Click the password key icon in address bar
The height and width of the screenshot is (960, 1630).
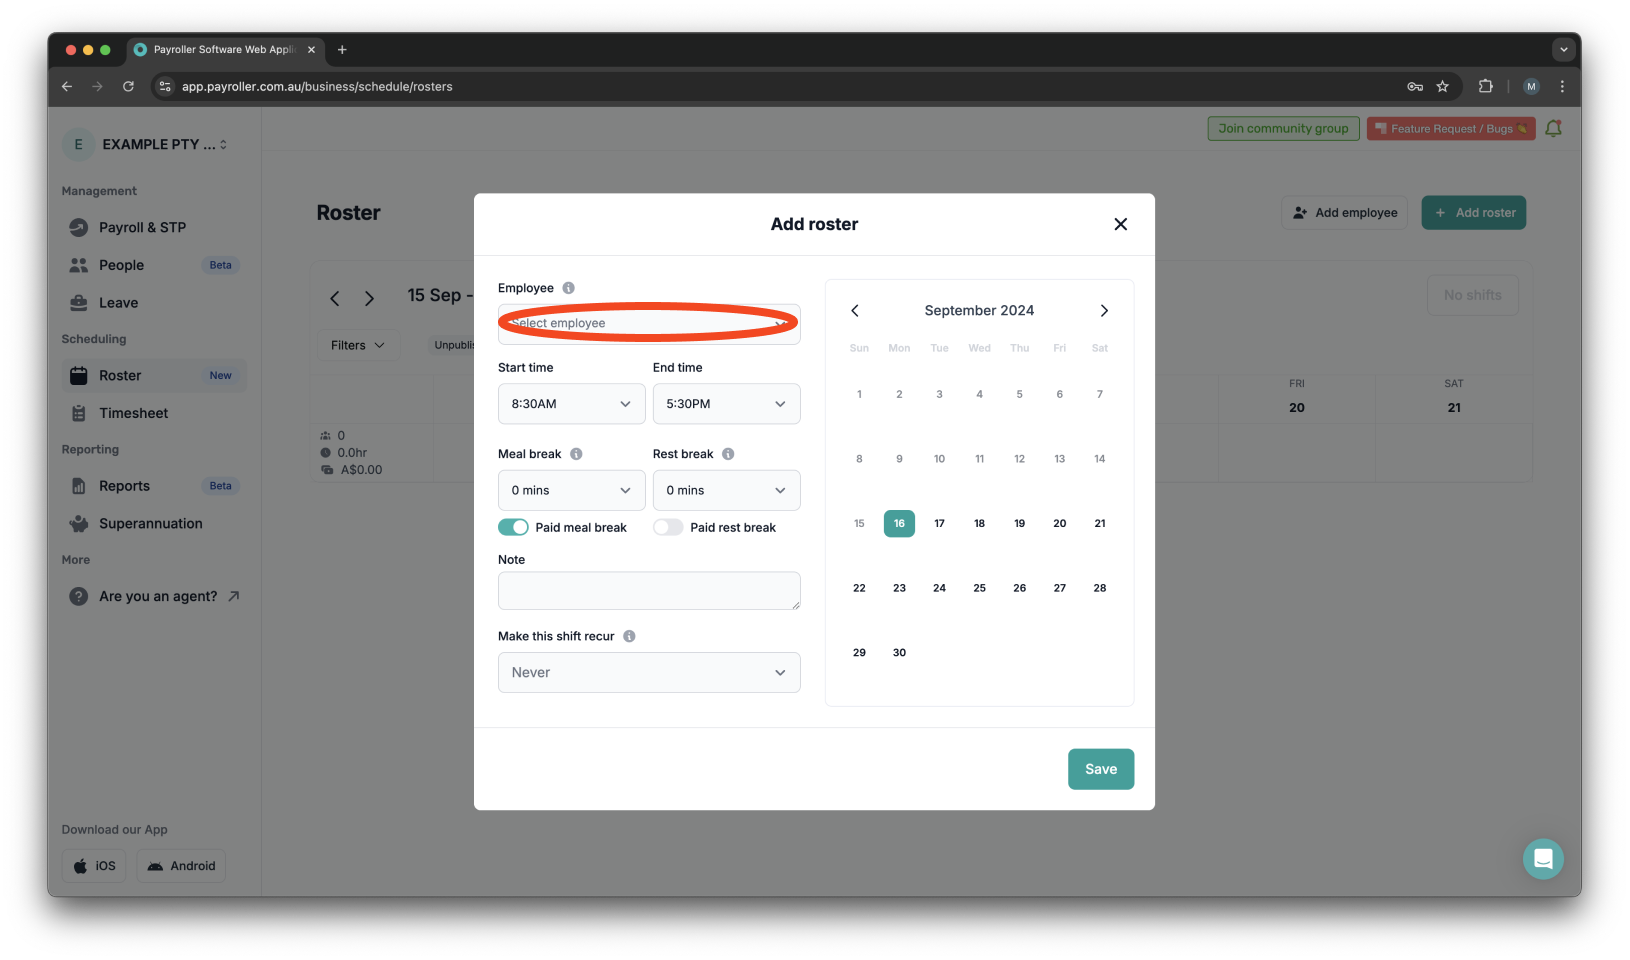(1415, 87)
